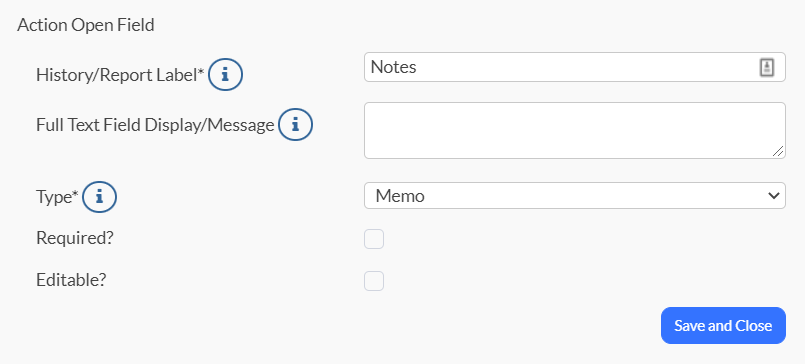
Task: Click the resize grip on the message textarea
Action: 778,150
